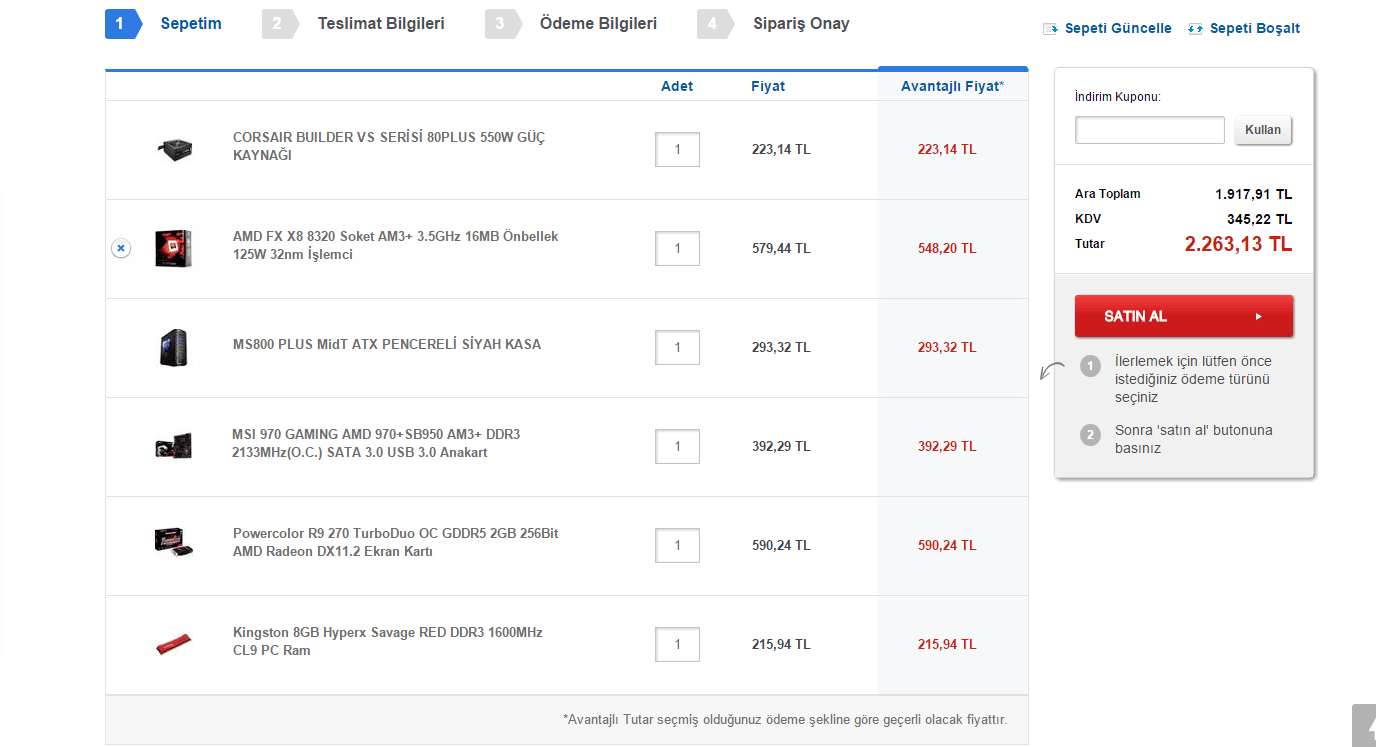Click quantity box for Kingston RAM
The width and height of the screenshot is (1376, 747).
[677, 644]
